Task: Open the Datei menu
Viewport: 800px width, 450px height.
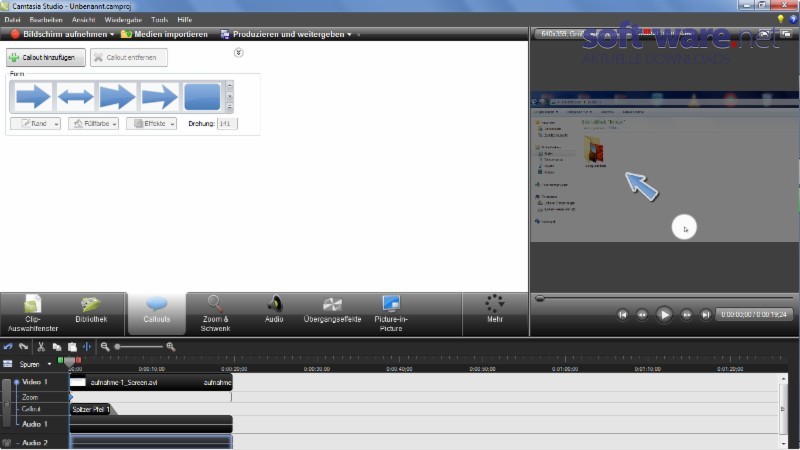Action: tap(12, 19)
